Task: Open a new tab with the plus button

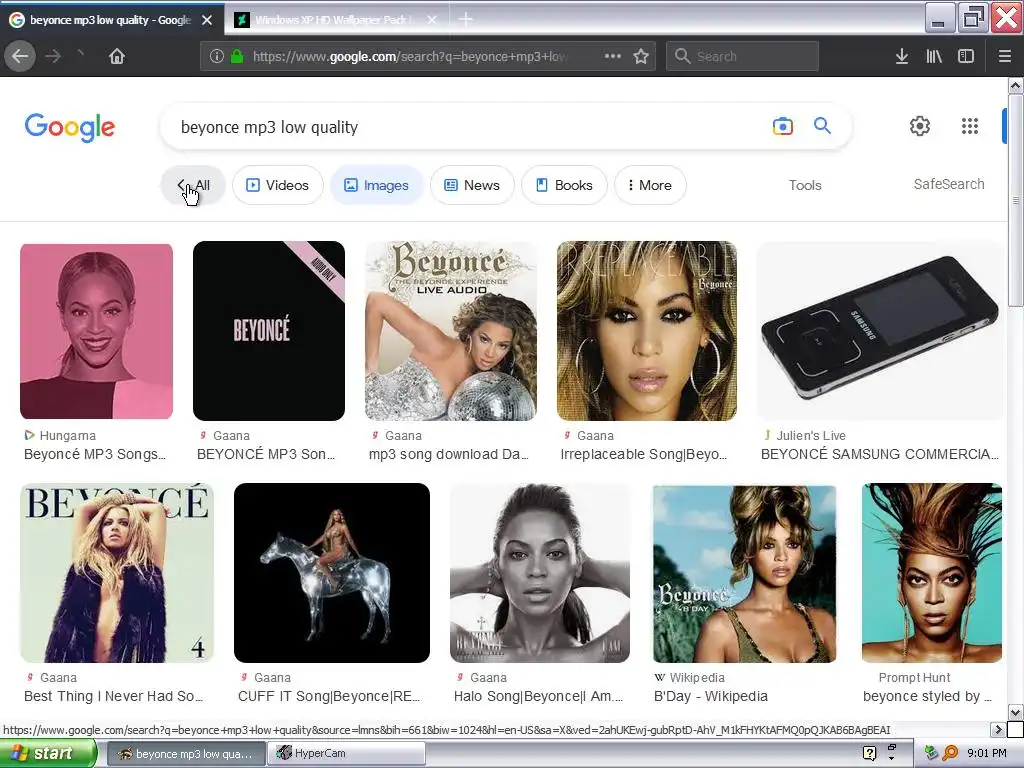Action: [466, 20]
